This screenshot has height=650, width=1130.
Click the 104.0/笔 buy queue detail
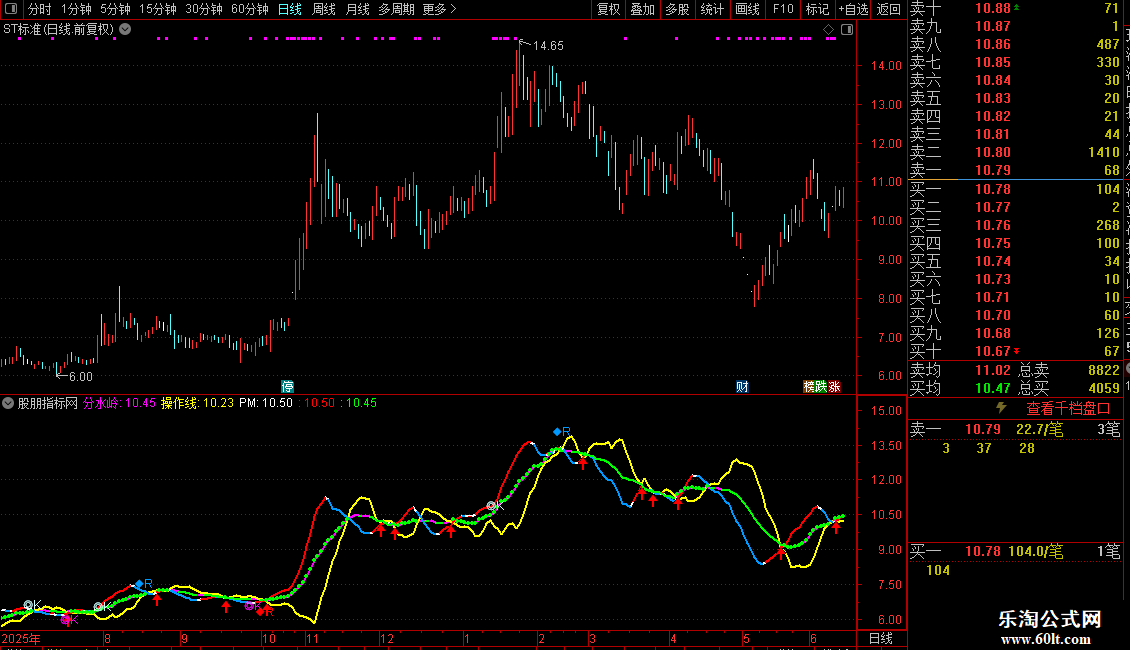(x=1036, y=551)
